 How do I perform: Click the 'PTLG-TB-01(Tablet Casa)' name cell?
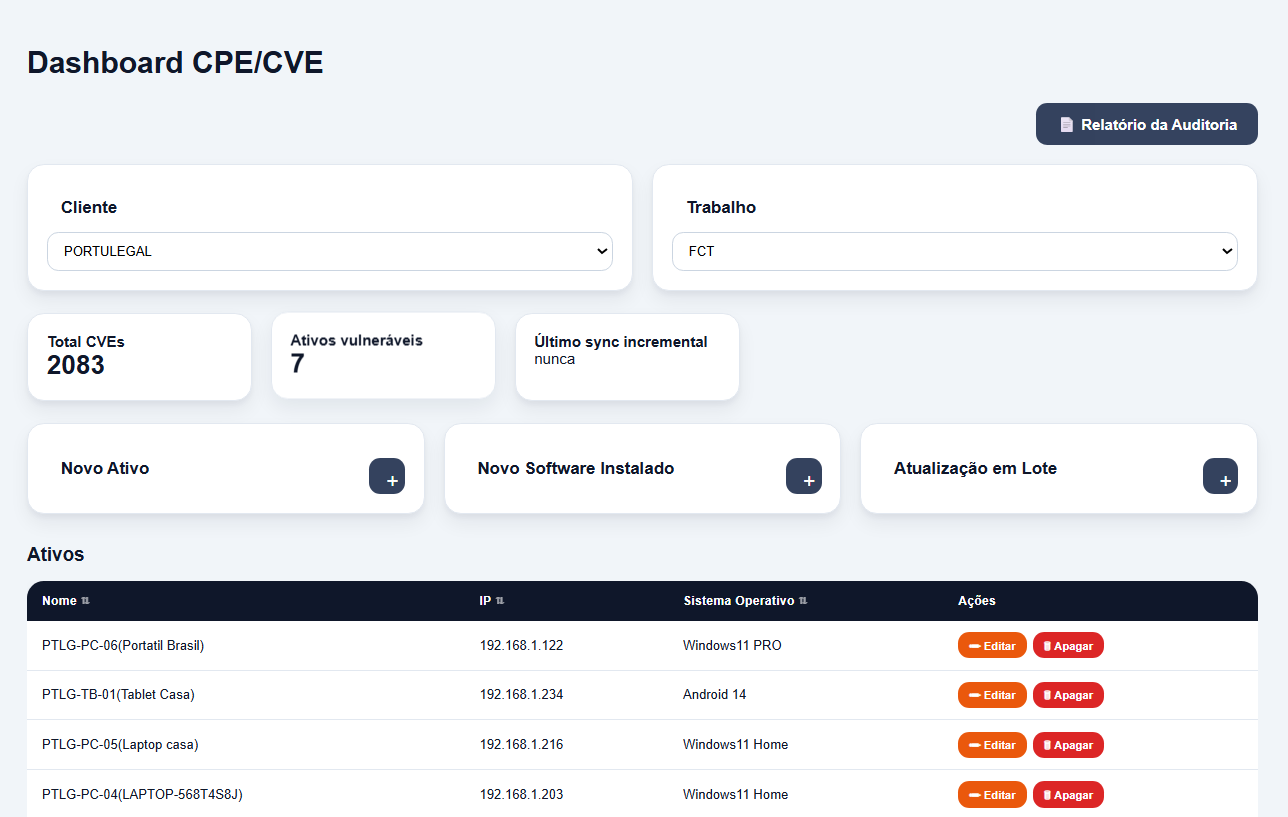coord(118,695)
